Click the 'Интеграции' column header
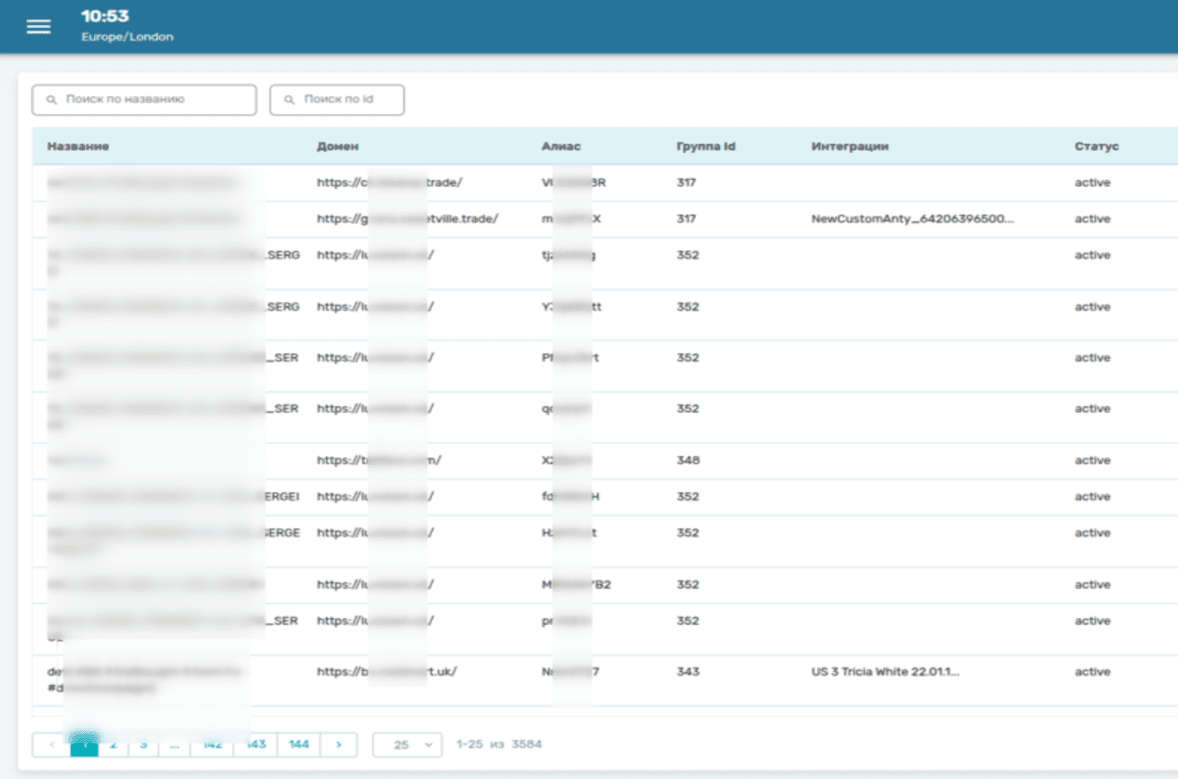This screenshot has width=1178, height=779. [x=849, y=147]
